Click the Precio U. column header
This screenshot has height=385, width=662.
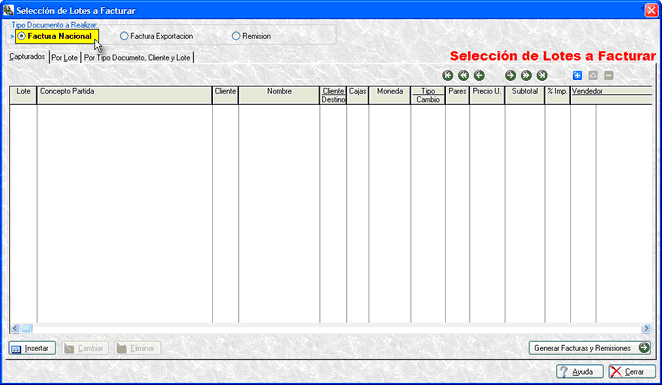[x=487, y=95]
